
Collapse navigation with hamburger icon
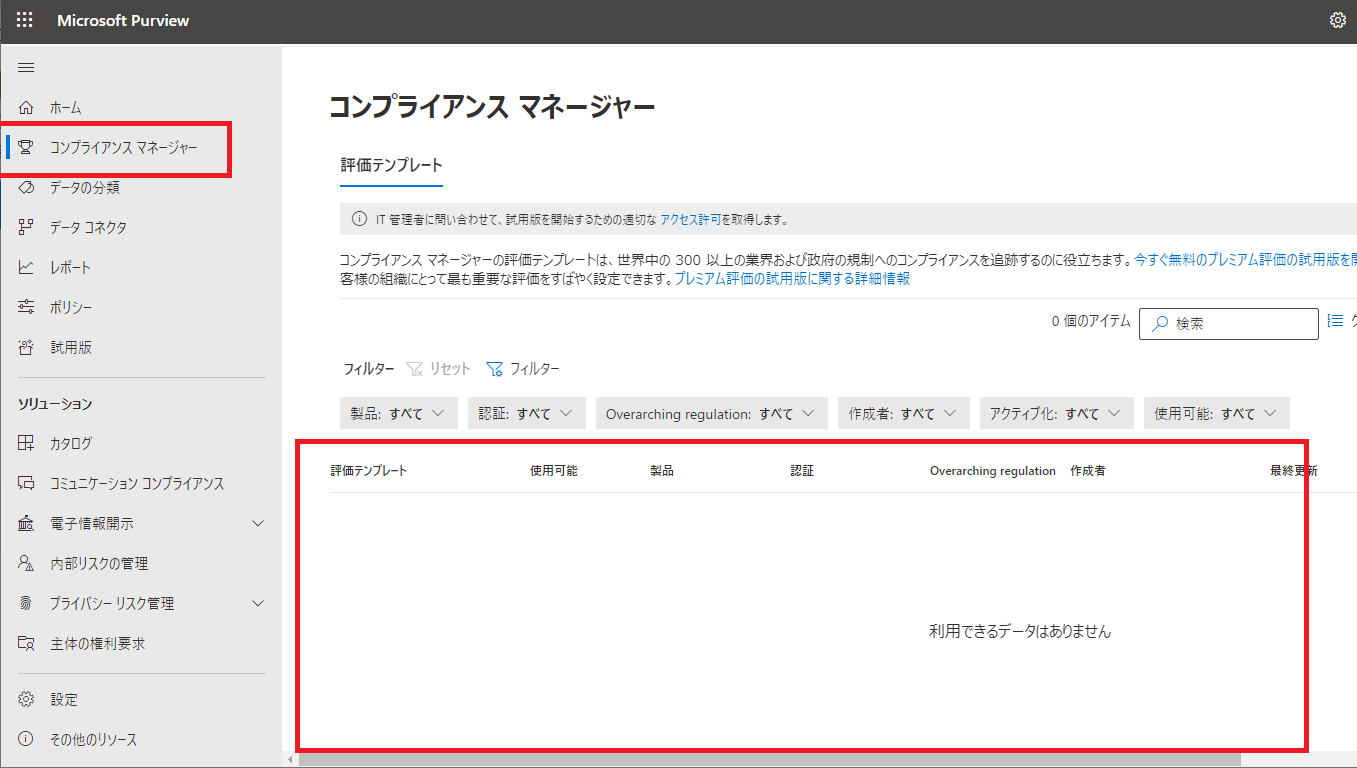[27, 68]
